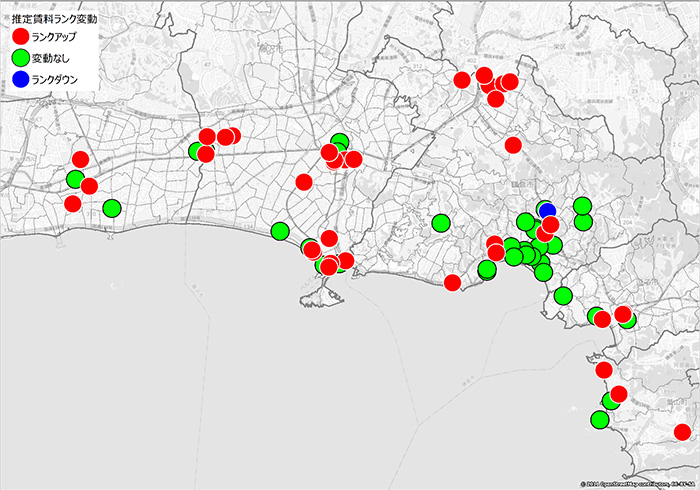Select the southernmost green marker on the peninsula
The height and width of the screenshot is (490, 700).
[x=599, y=420]
